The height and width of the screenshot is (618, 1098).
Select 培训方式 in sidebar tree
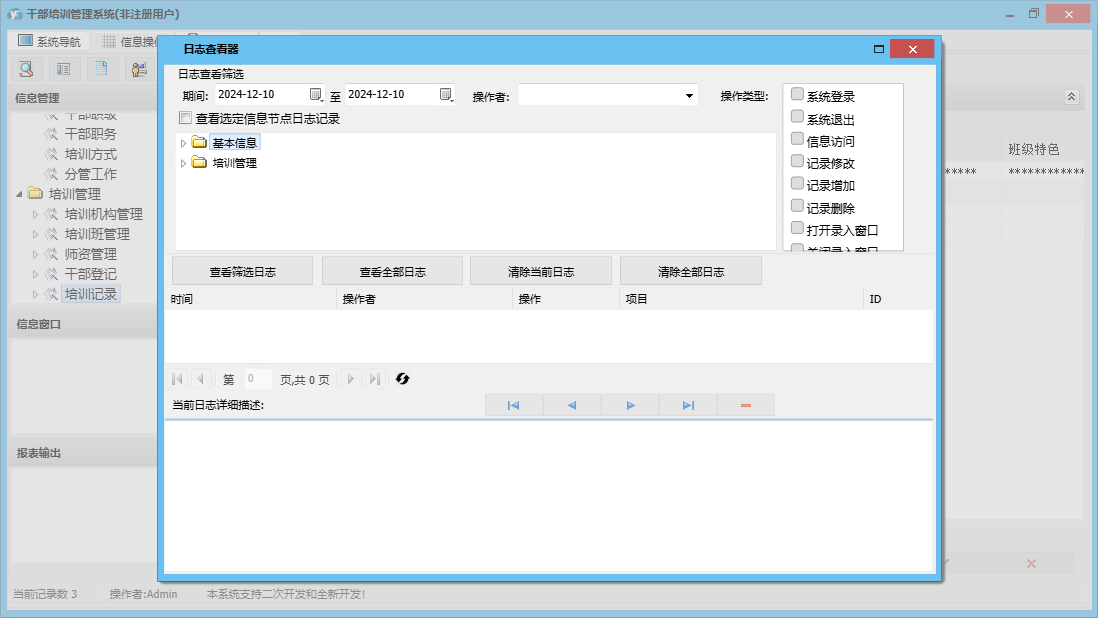click(90, 154)
